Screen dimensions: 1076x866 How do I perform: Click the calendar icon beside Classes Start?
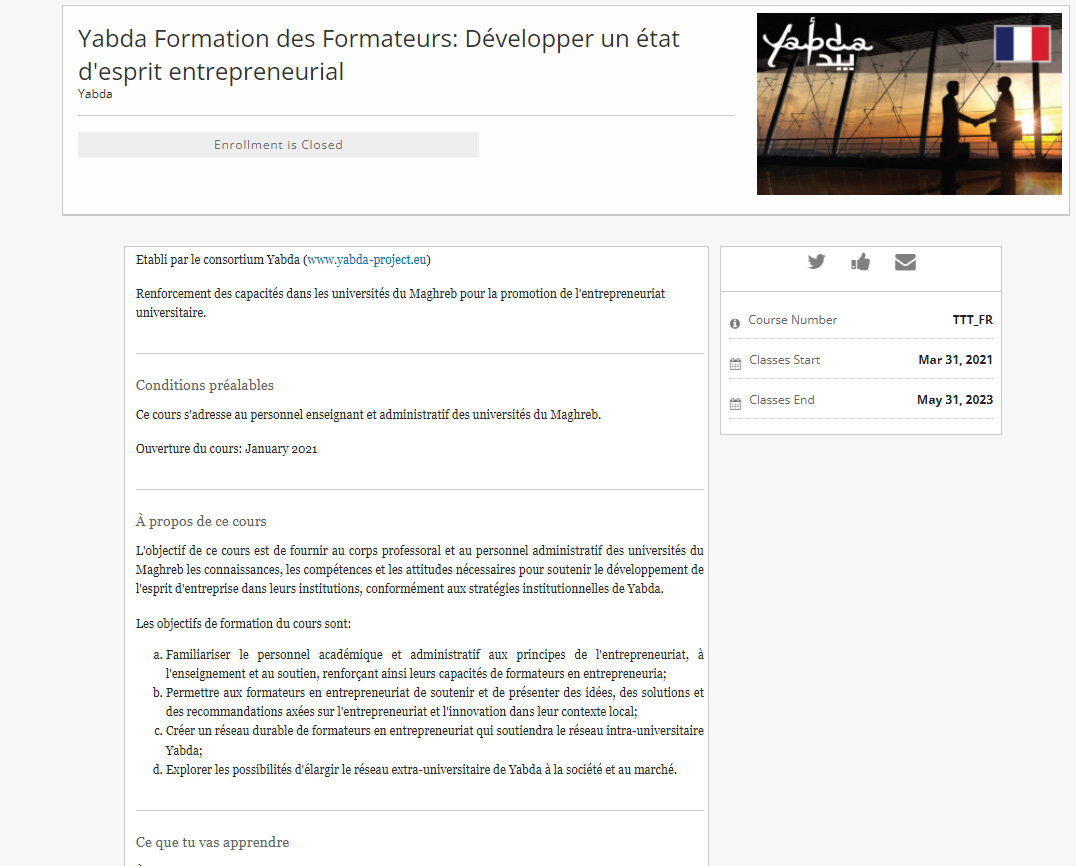pyautogui.click(x=735, y=364)
